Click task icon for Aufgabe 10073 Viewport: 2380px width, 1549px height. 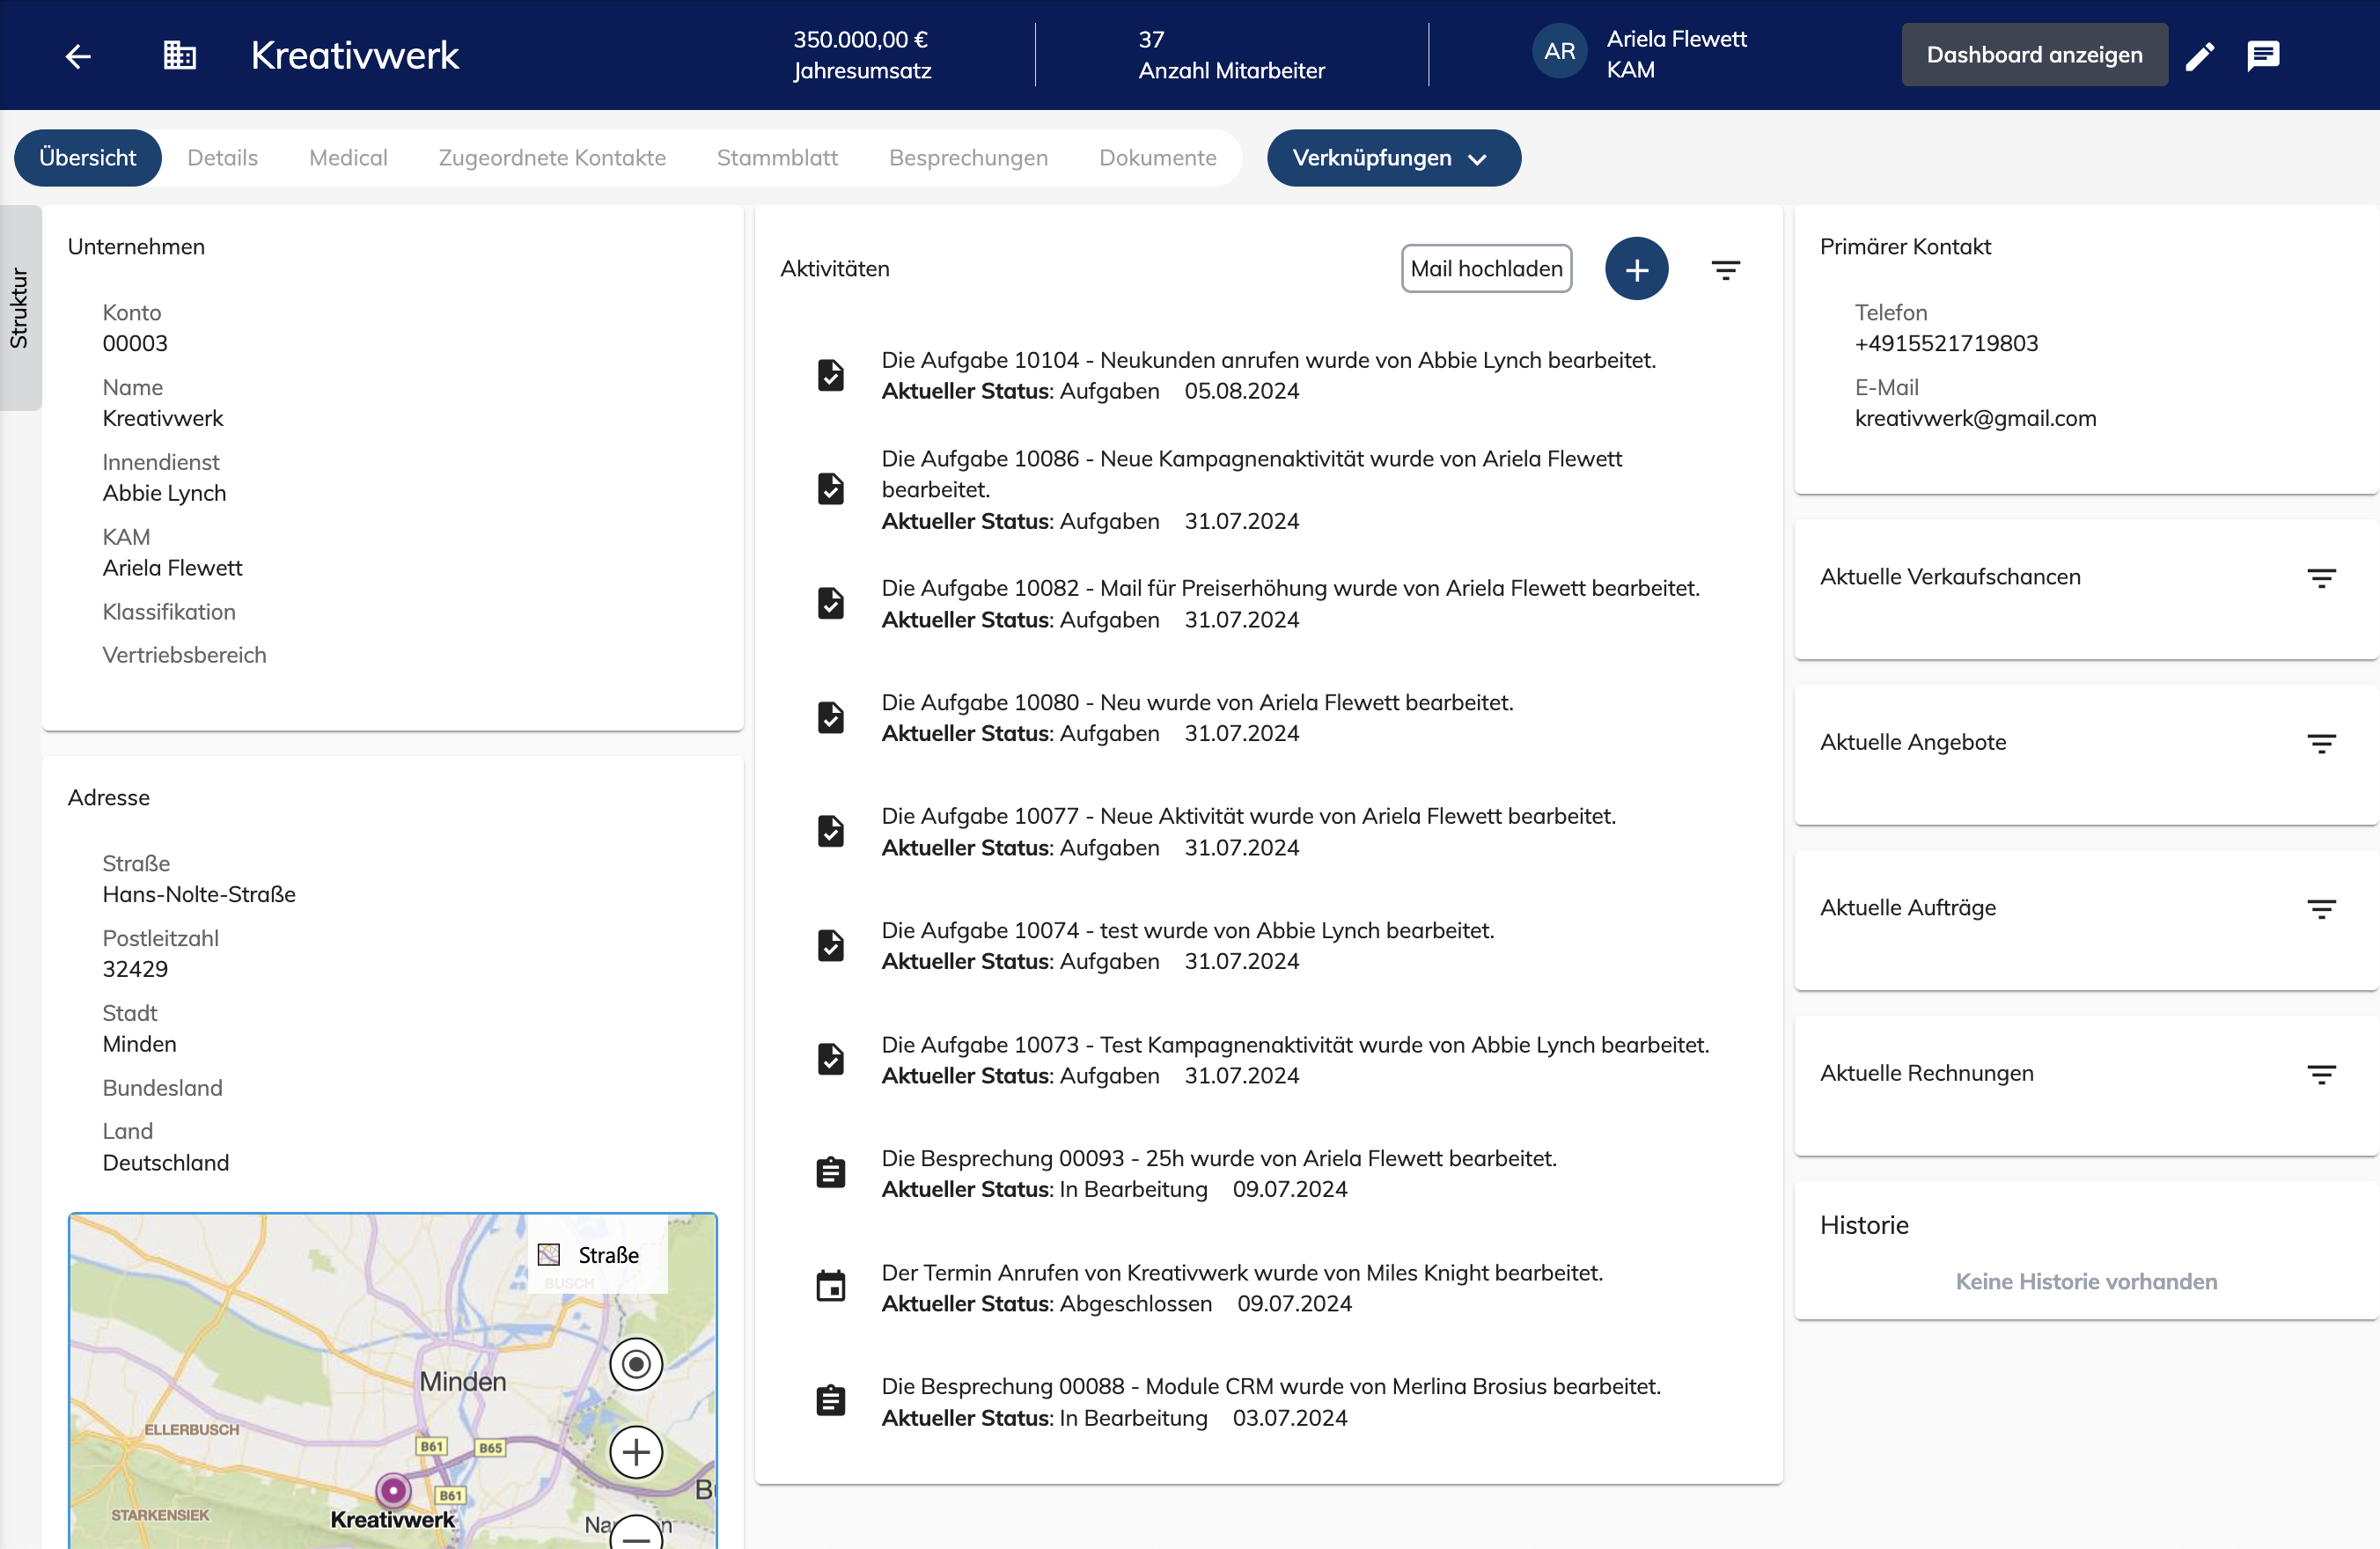pyautogui.click(x=830, y=1059)
